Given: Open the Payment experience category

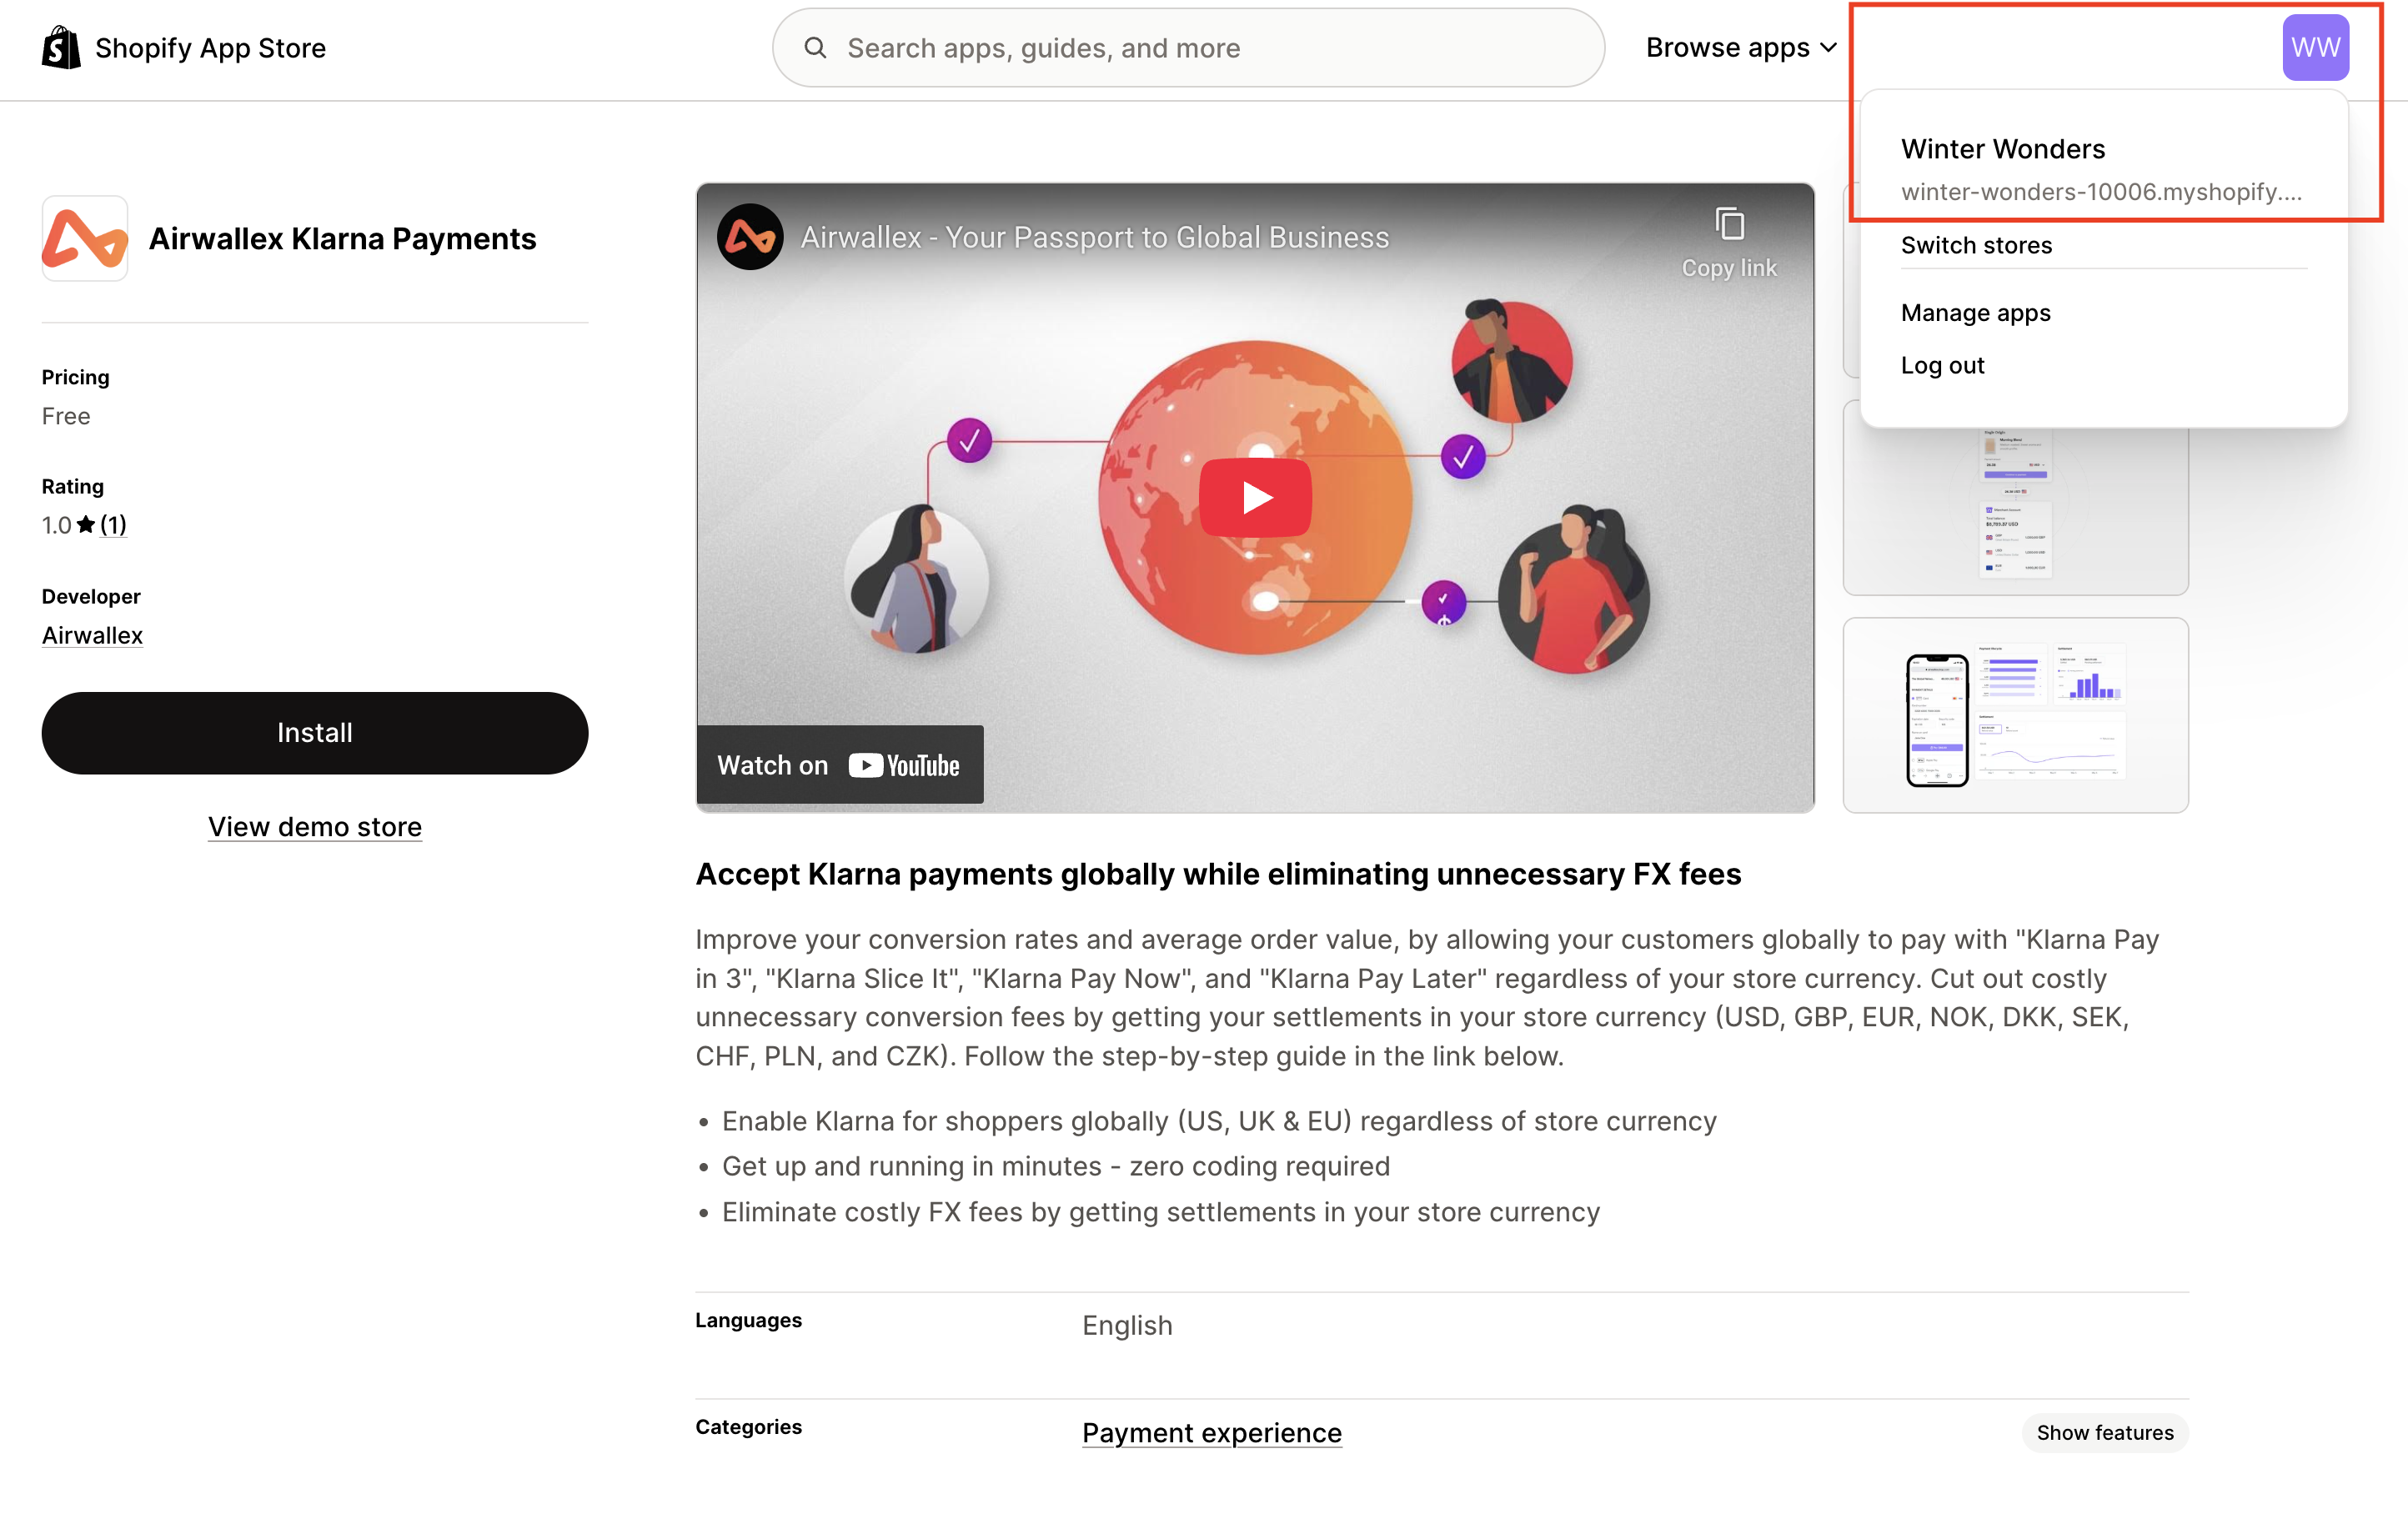Looking at the screenshot, I should [1211, 1432].
